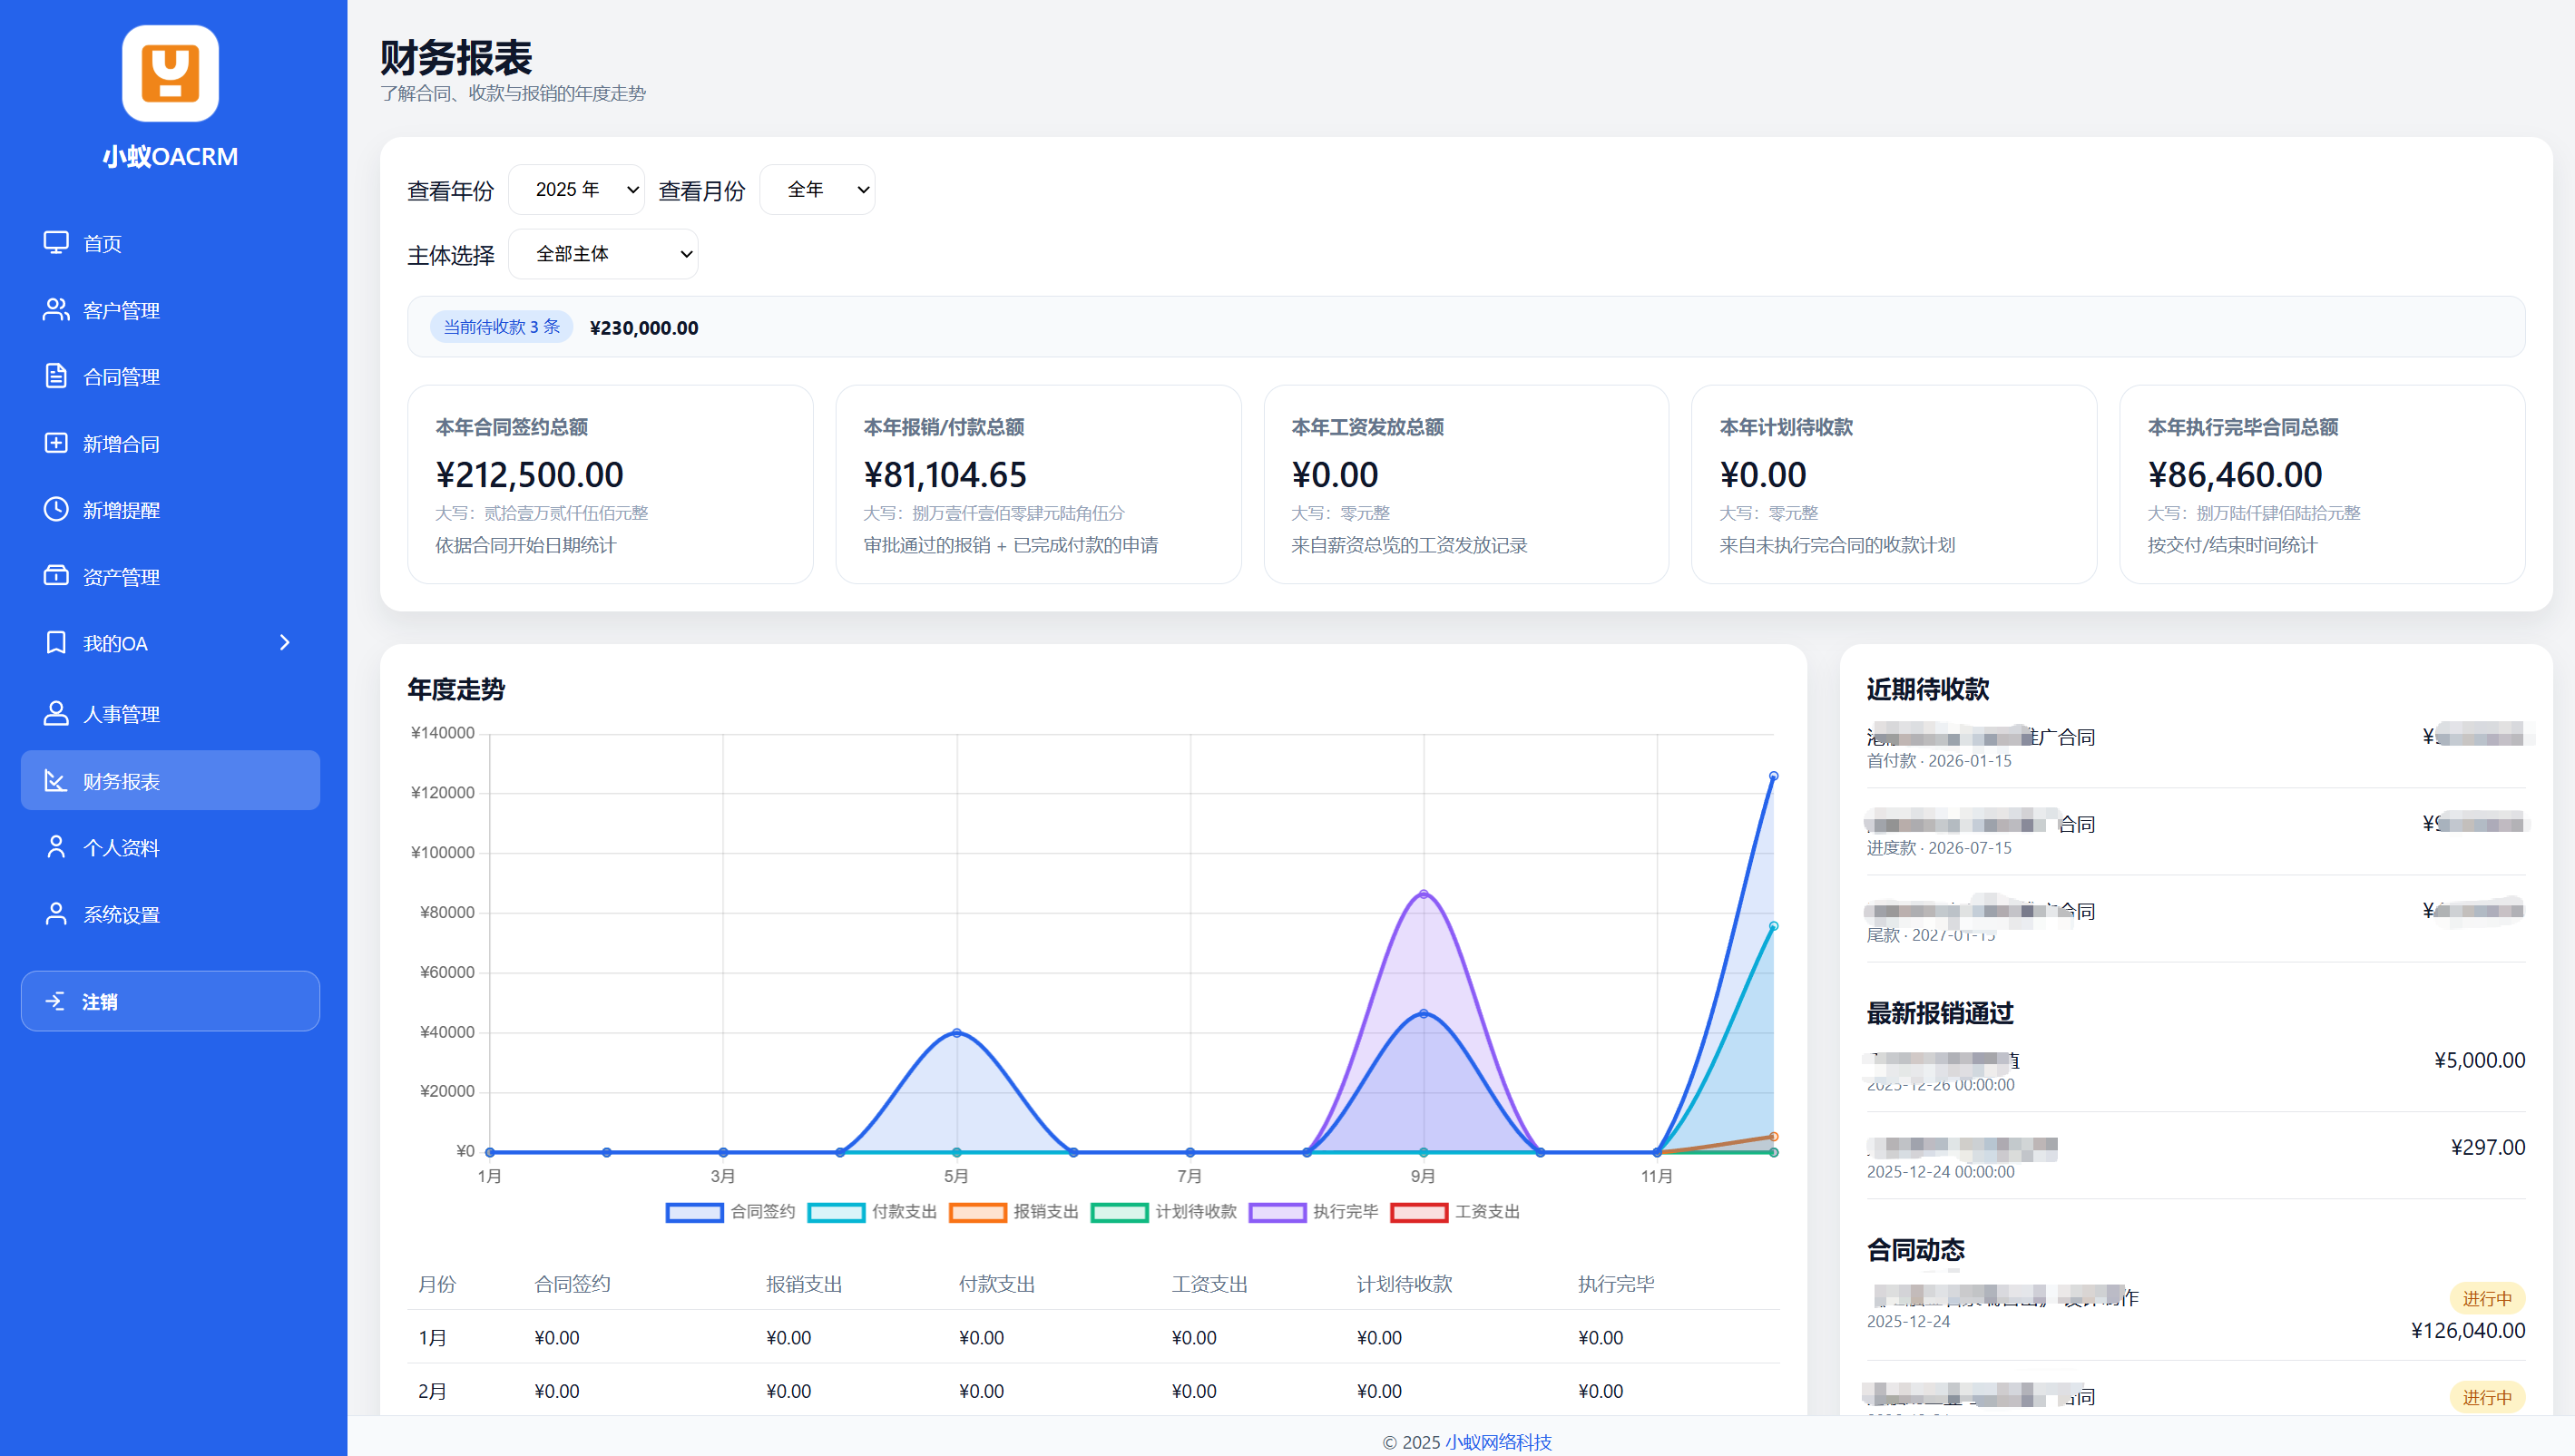
Task: Click the wallet icon for 资产管理
Action: [56, 576]
